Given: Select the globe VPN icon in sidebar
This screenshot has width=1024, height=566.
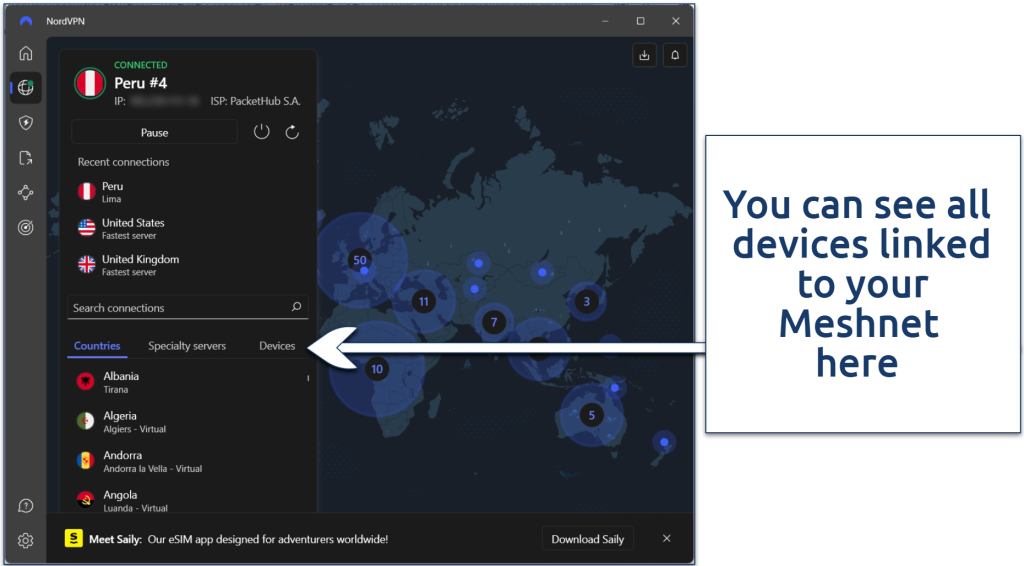Looking at the screenshot, I should [x=25, y=87].
